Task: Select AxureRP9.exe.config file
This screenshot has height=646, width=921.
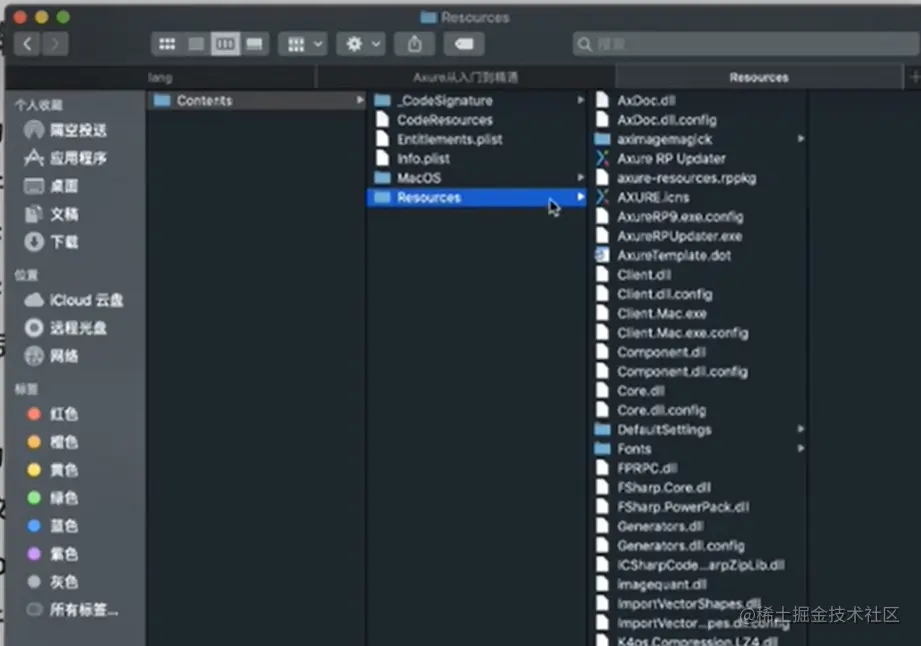Action: (x=698, y=217)
